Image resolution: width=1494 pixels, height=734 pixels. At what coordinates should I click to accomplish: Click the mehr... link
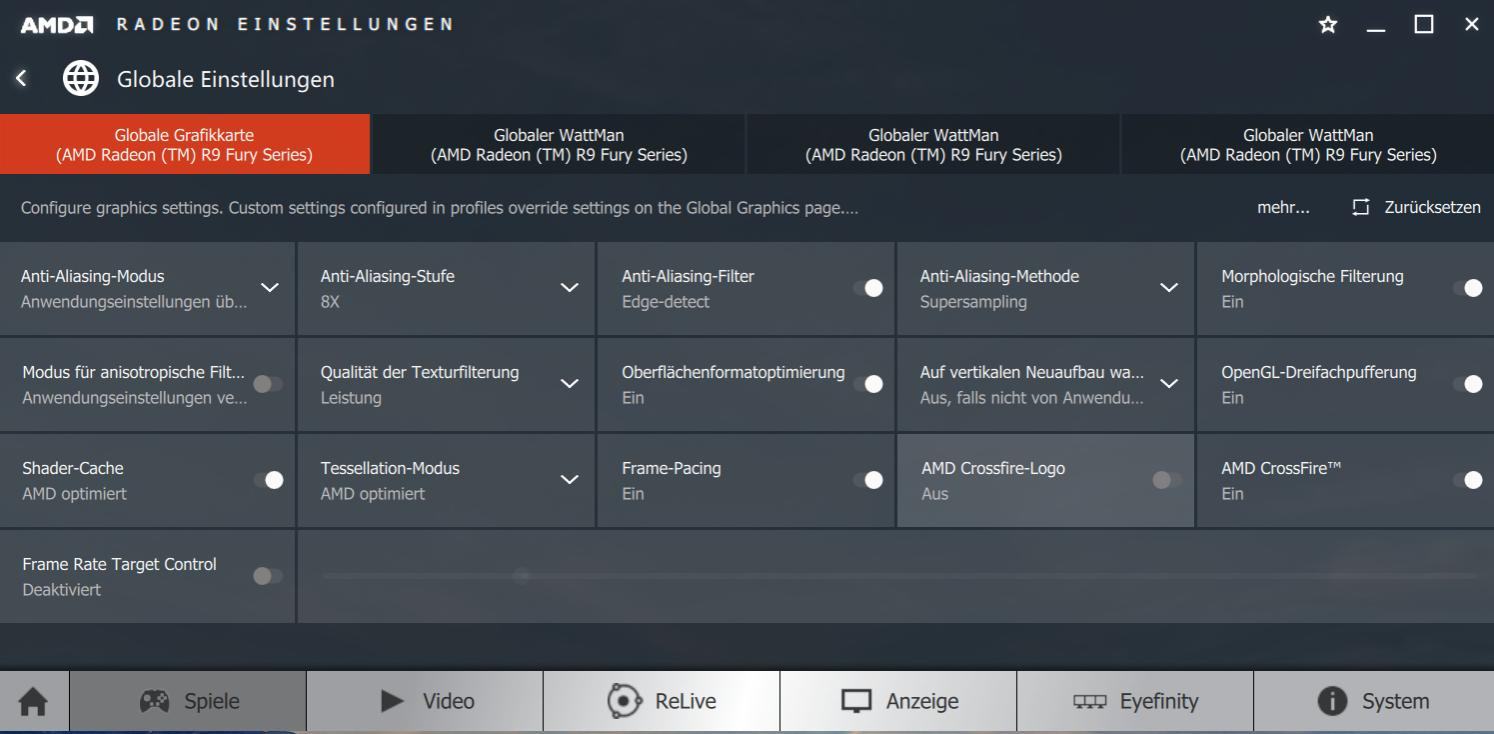1283,208
